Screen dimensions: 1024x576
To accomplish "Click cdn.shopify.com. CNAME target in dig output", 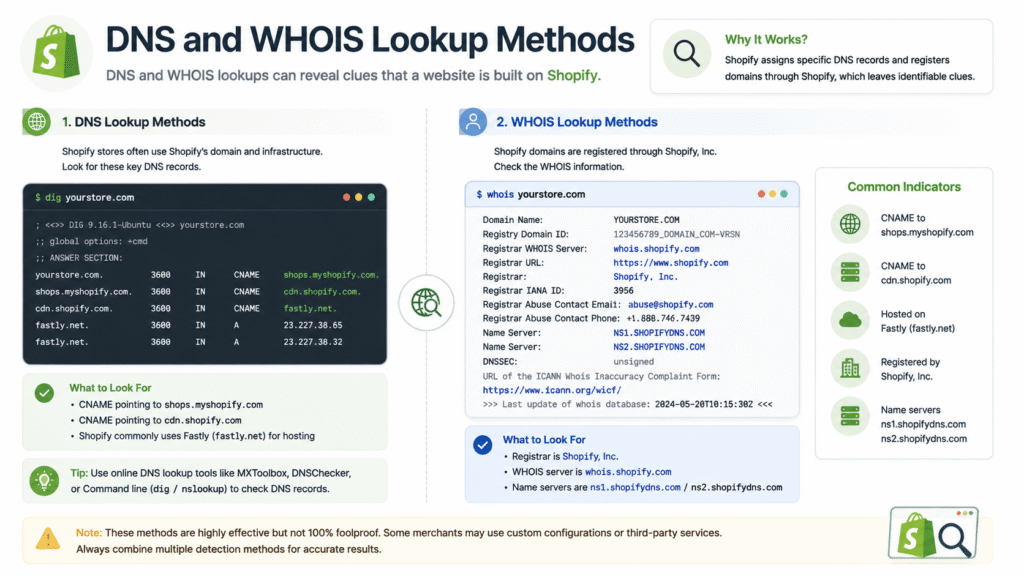I will click(x=321, y=292).
